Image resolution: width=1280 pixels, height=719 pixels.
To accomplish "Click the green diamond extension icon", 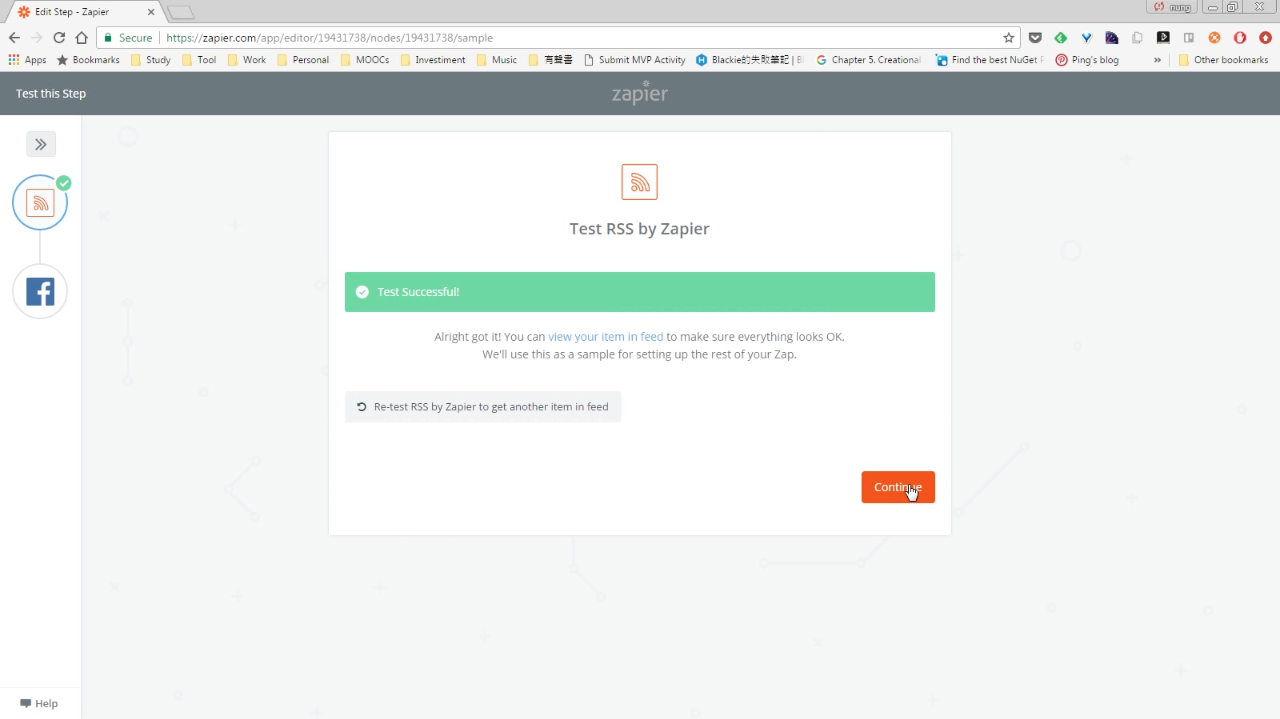I will (x=1061, y=38).
